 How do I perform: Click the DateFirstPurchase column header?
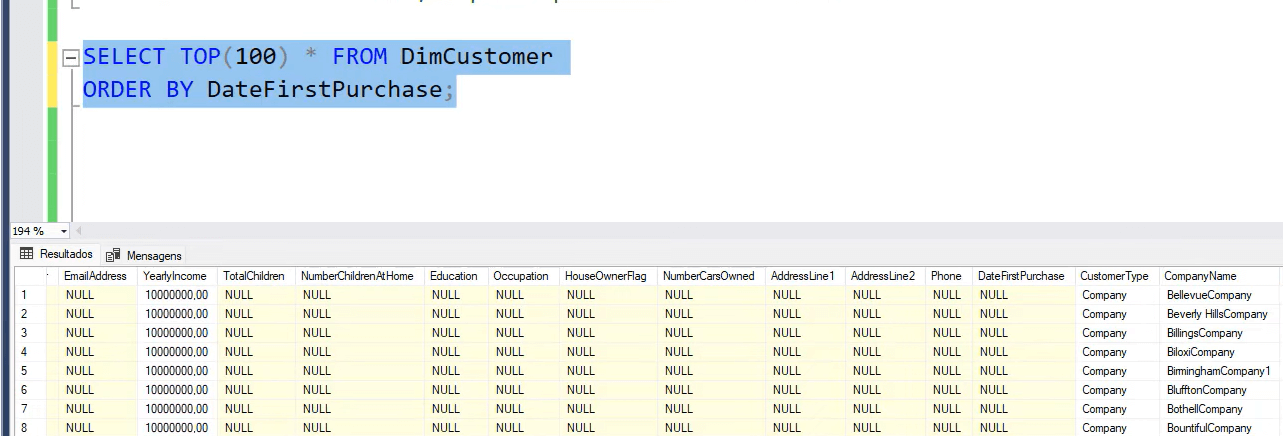coord(1021,276)
